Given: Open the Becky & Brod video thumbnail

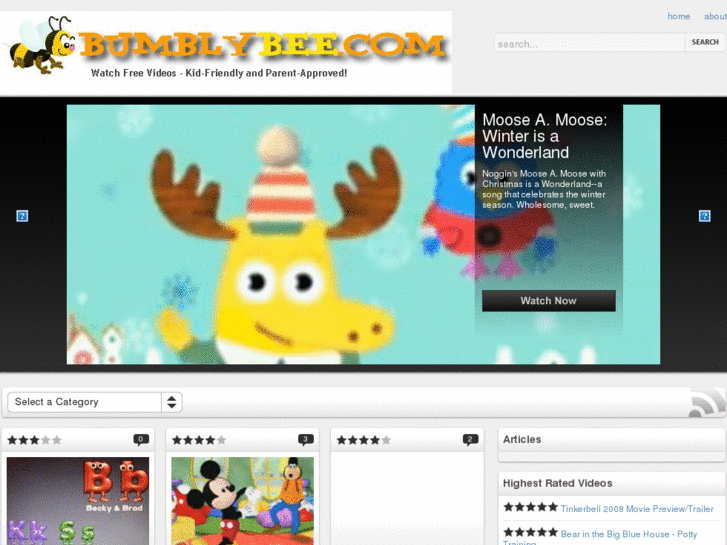Looking at the screenshot, I should [x=78, y=501].
